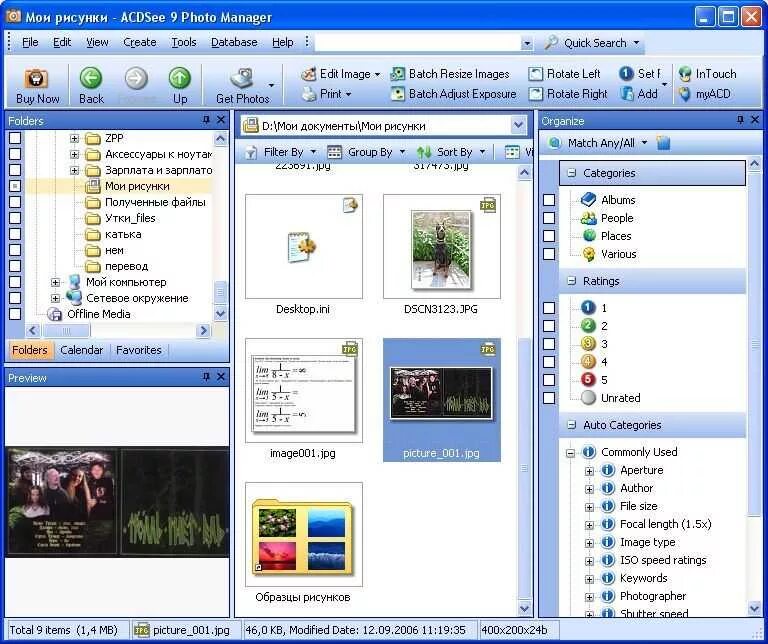Toggle checkbox for Мои рисунки folder
768x644 pixels.
point(15,186)
